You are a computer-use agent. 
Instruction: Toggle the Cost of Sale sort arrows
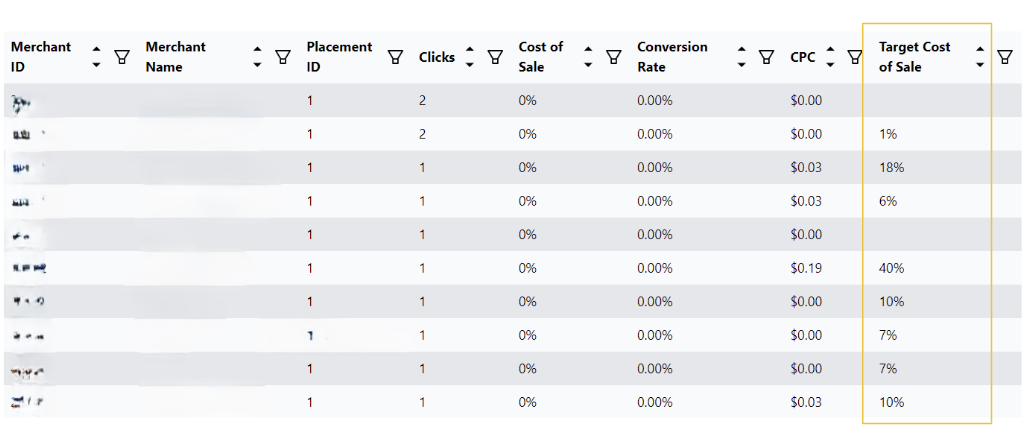pyautogui.click(x=588, y=57)
